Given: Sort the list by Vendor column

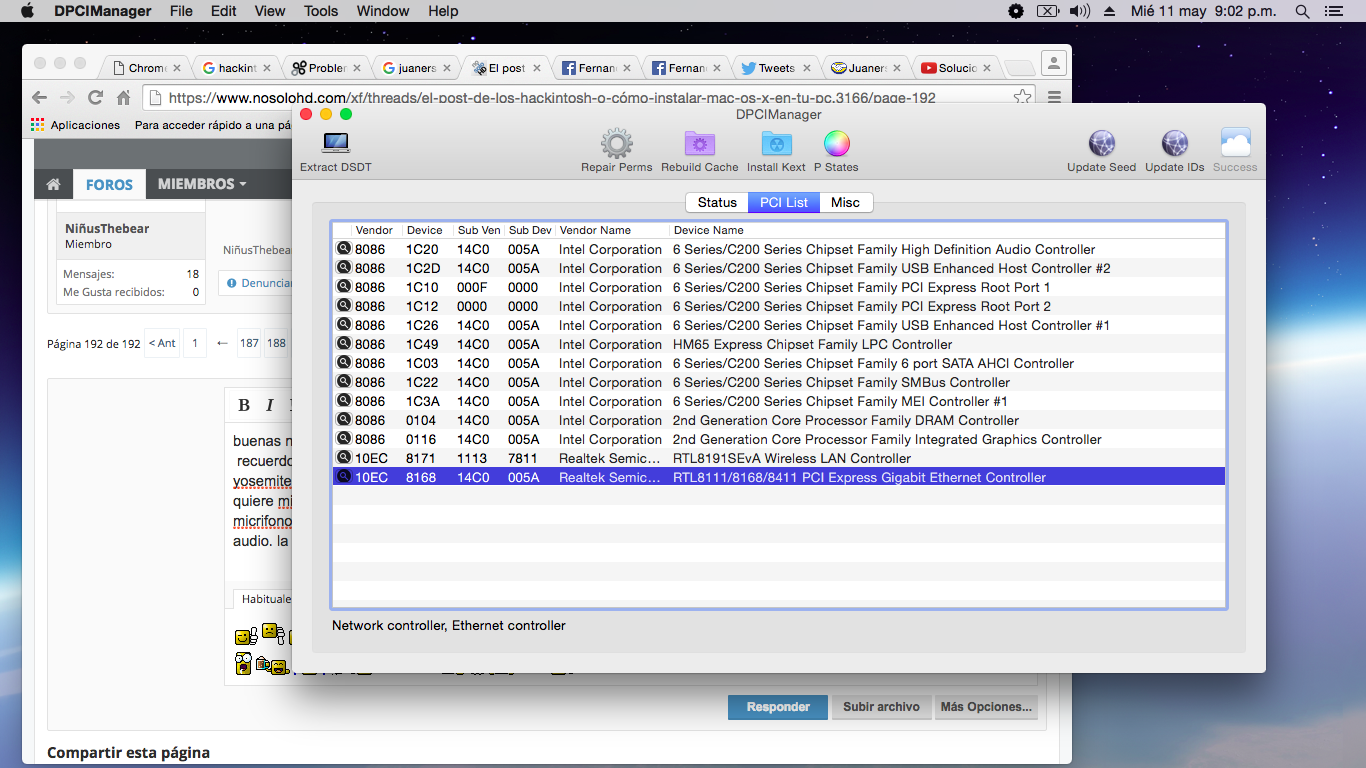Looking at the screenshot, I should [x=376, y=230].
